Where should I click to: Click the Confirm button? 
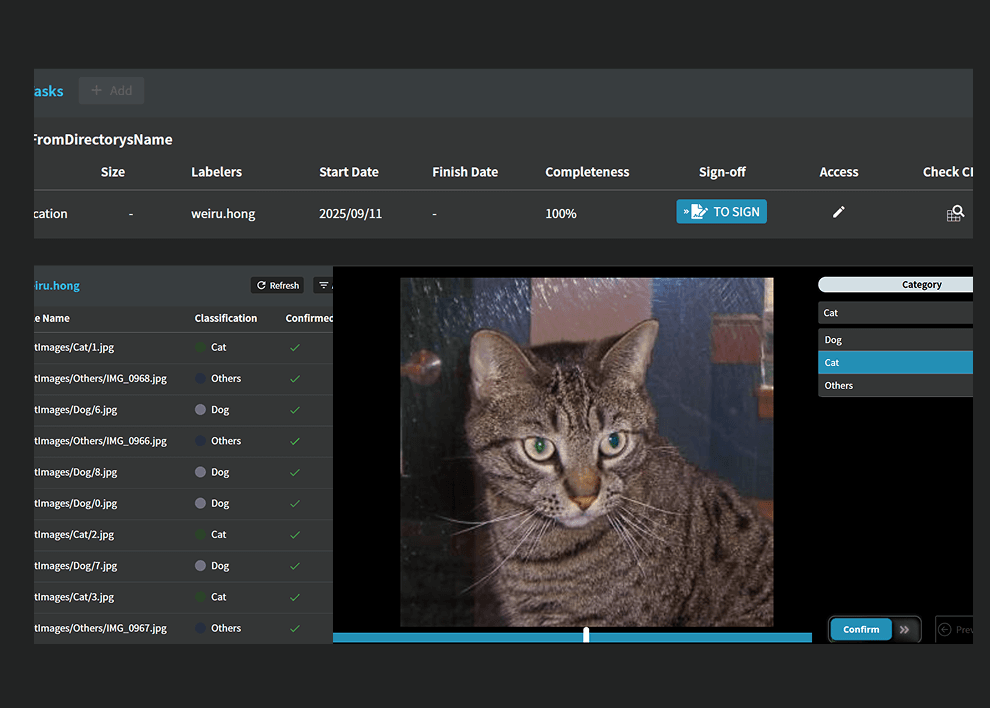tap(861, 630)
